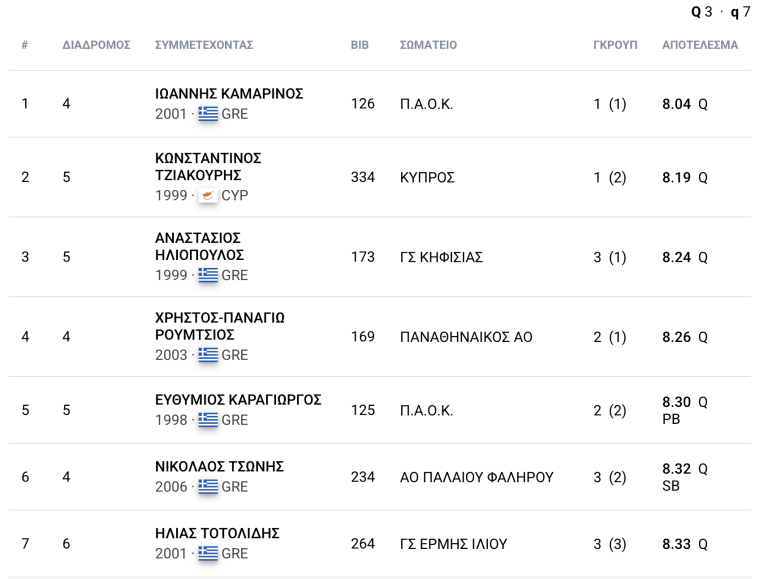
Task: Click the ΔΙΑΔΡΟΜΟΣ column header
Action: tap(97, 46)
